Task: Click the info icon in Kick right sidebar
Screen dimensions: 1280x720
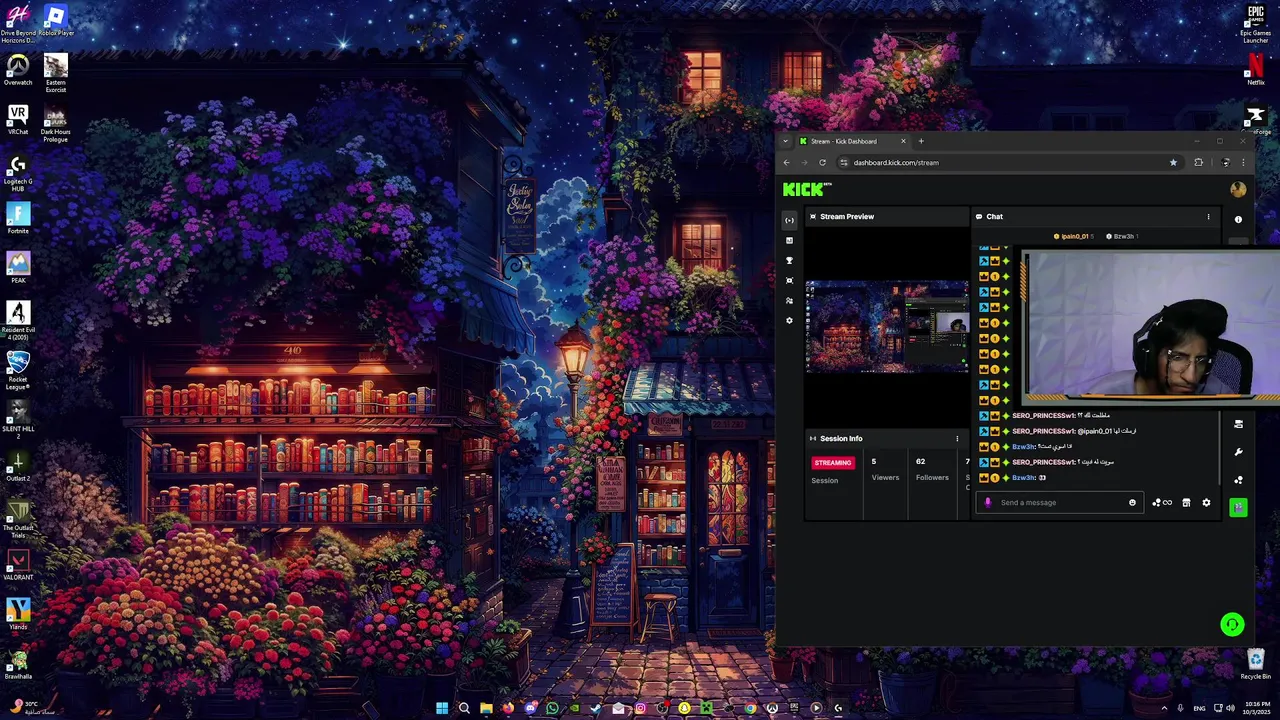Action: [1238, 219]
